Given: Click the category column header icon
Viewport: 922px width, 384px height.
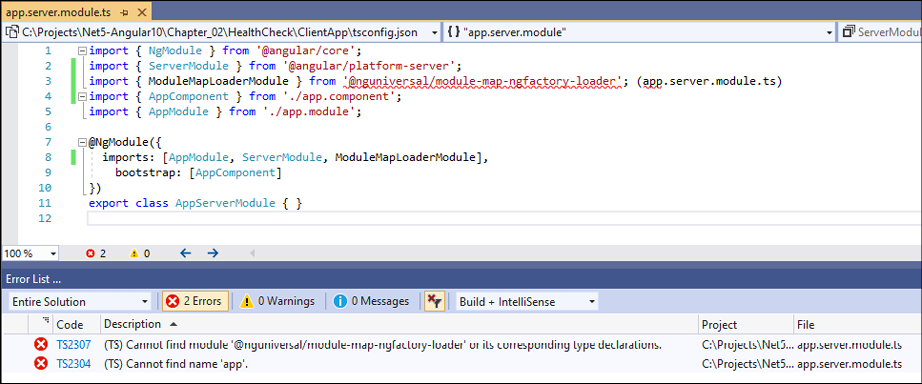Looking at the screenshot, I should coord(46,320).
